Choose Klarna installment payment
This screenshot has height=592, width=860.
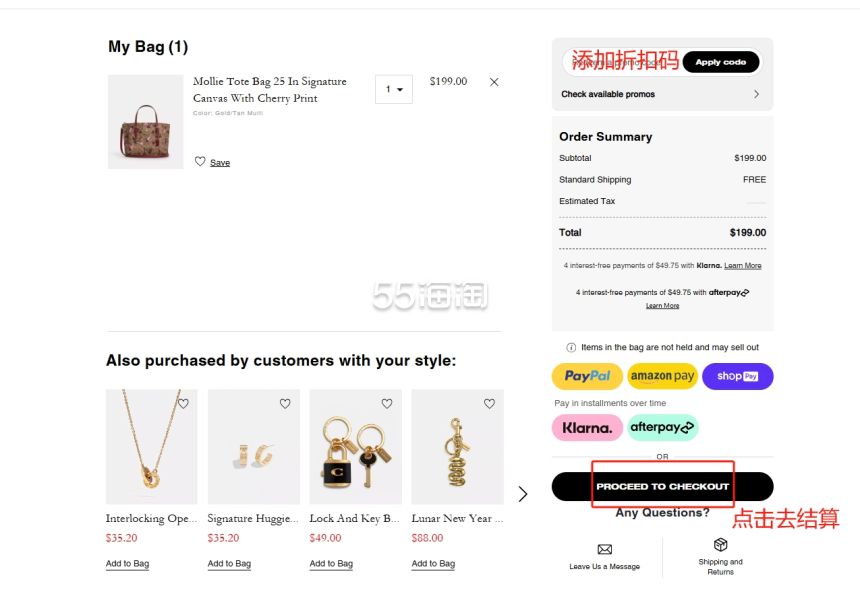[x=587, y=427]
